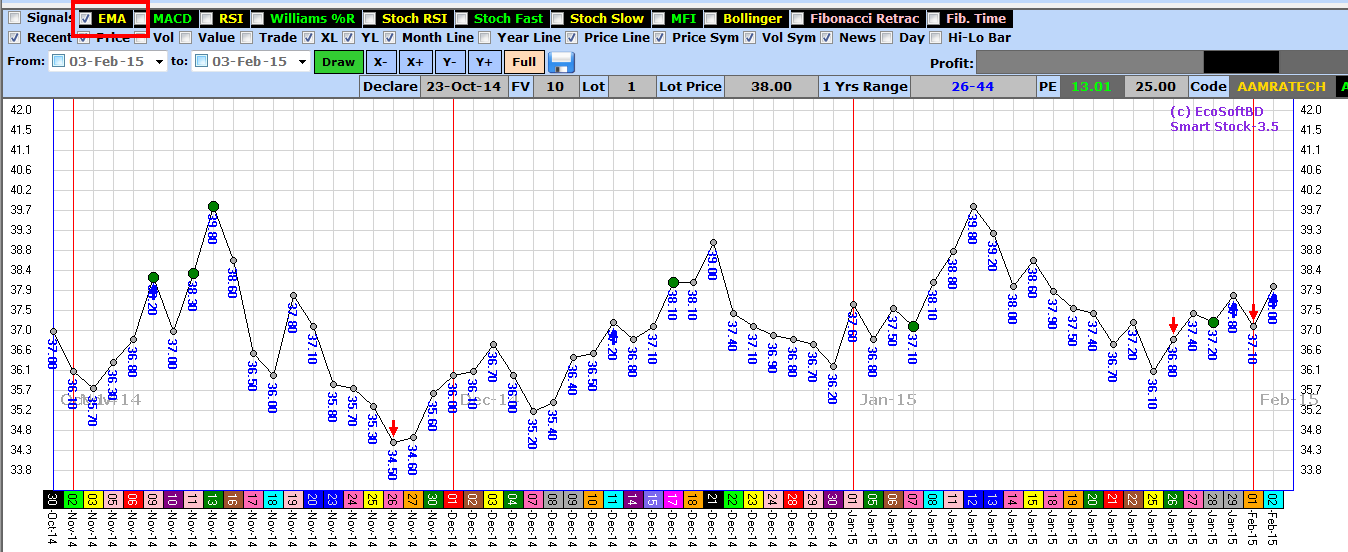Uncheck the Recent option
Screen dimensions: 1348x552
(15, 37)
